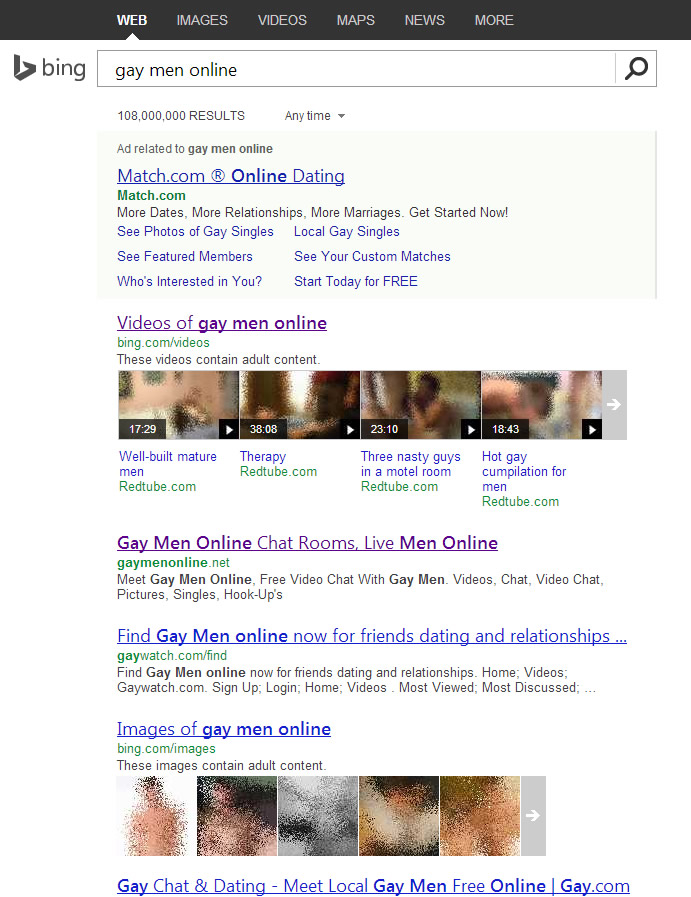Click next arrow on videos carousel

pos(614,404)
